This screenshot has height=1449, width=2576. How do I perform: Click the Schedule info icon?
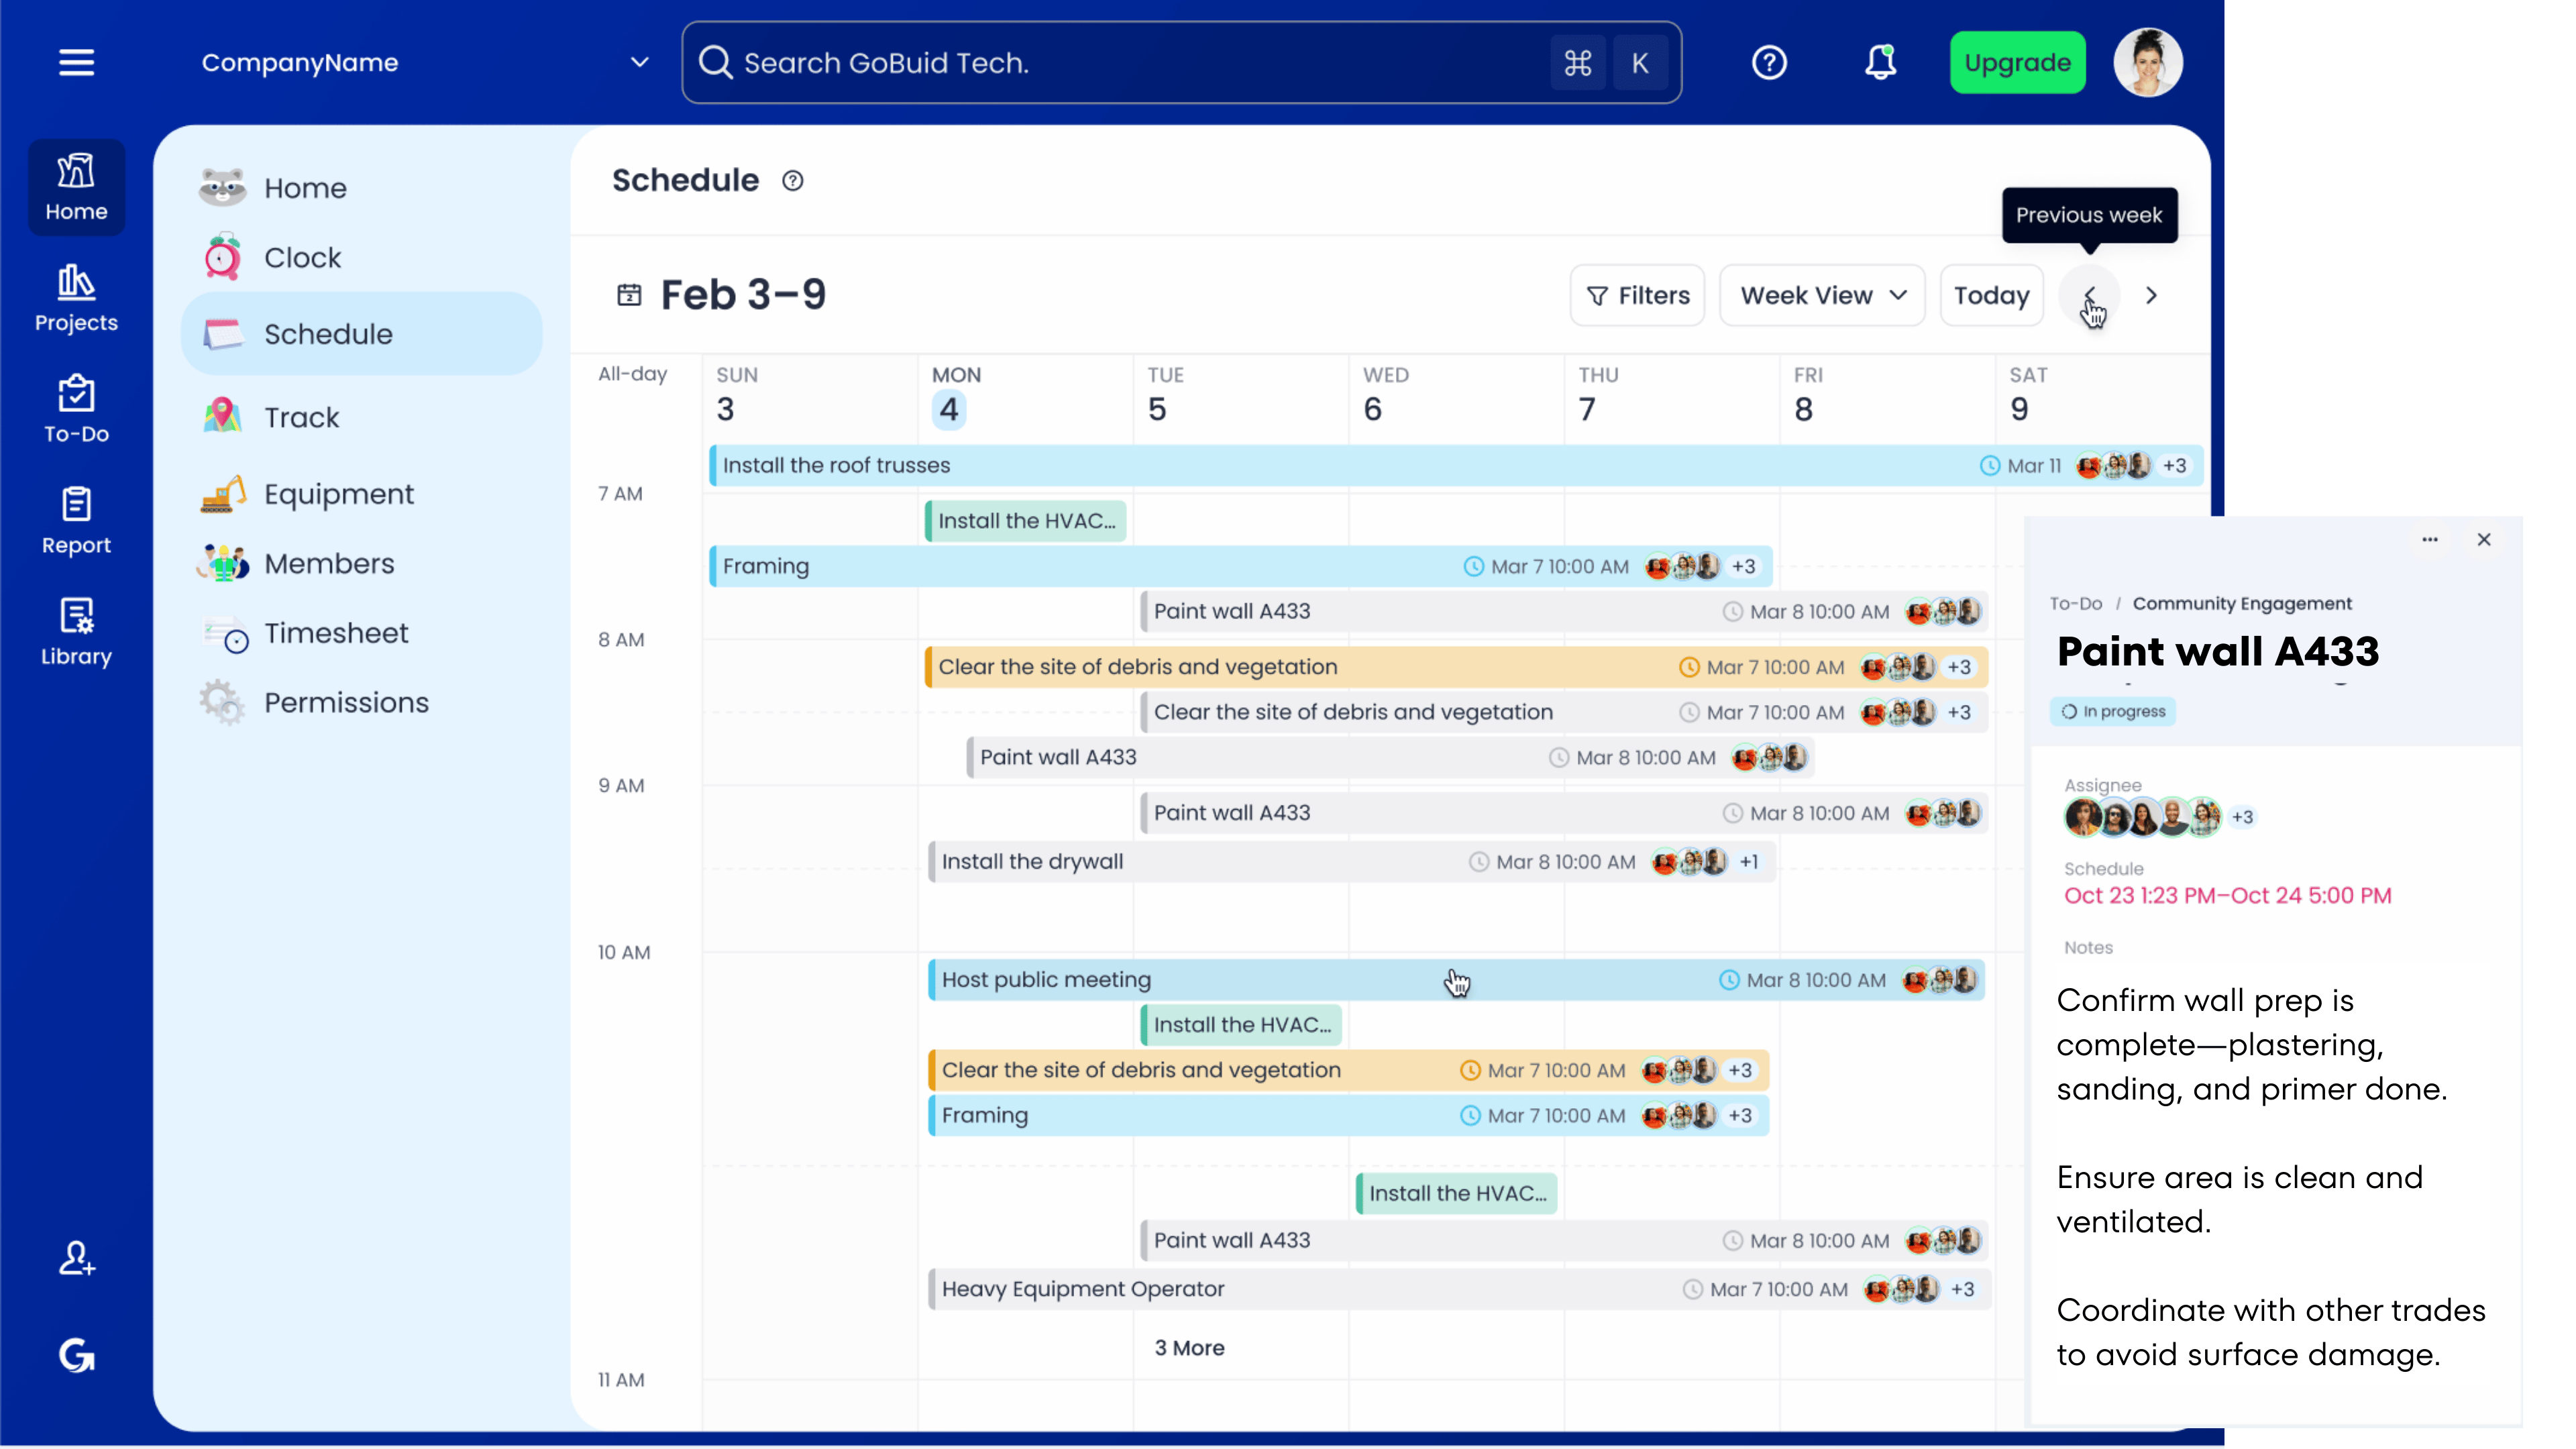792,181
